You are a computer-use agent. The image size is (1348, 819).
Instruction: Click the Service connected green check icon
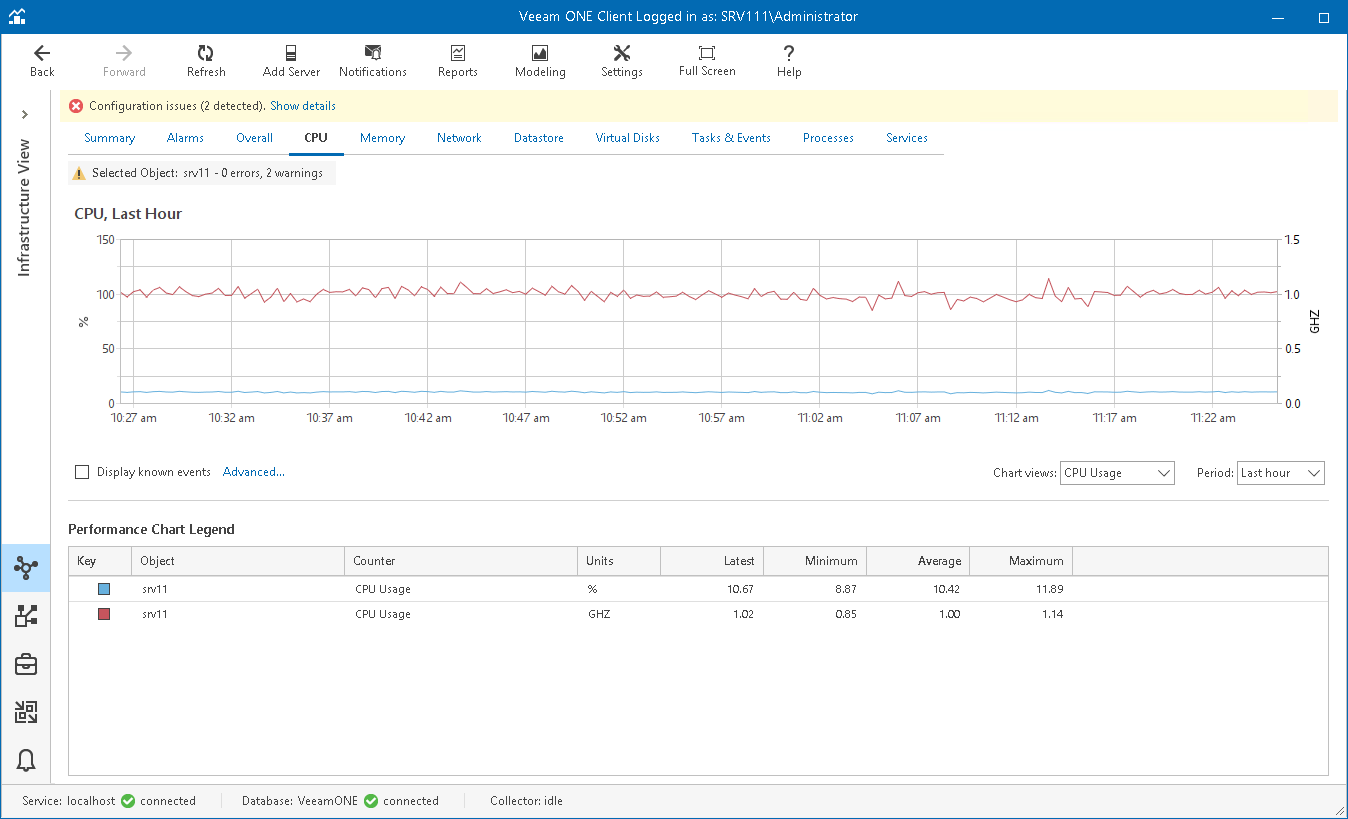click(128, 801)
